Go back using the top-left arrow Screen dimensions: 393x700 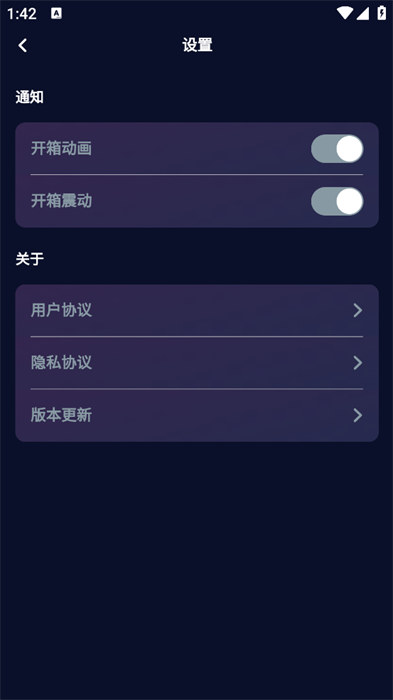click(x=23, y=45)
